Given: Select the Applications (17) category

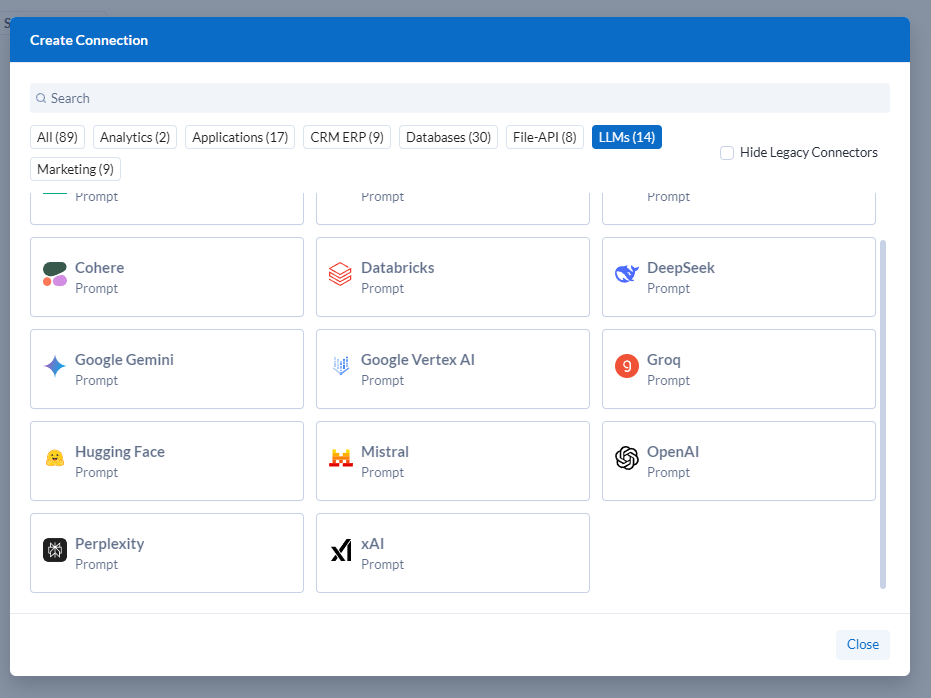Looking at the screenshot, I should (x=240, y=137).
